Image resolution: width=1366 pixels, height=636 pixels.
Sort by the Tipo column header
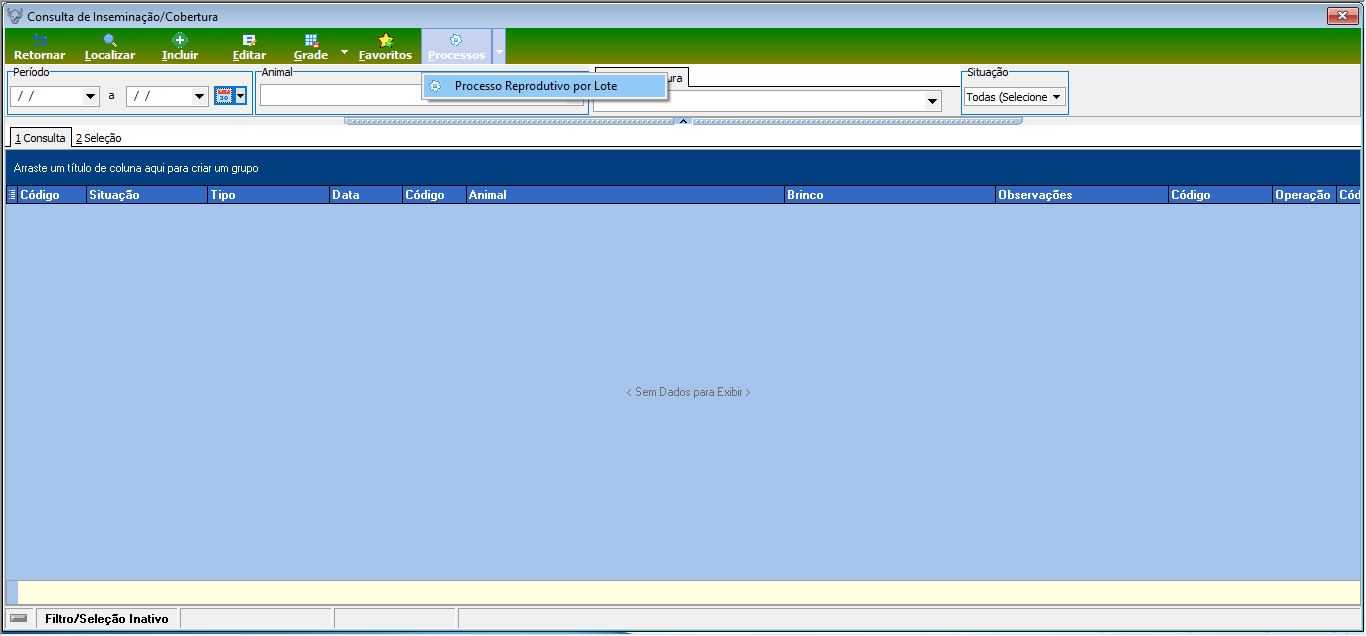tap(268, 195)
